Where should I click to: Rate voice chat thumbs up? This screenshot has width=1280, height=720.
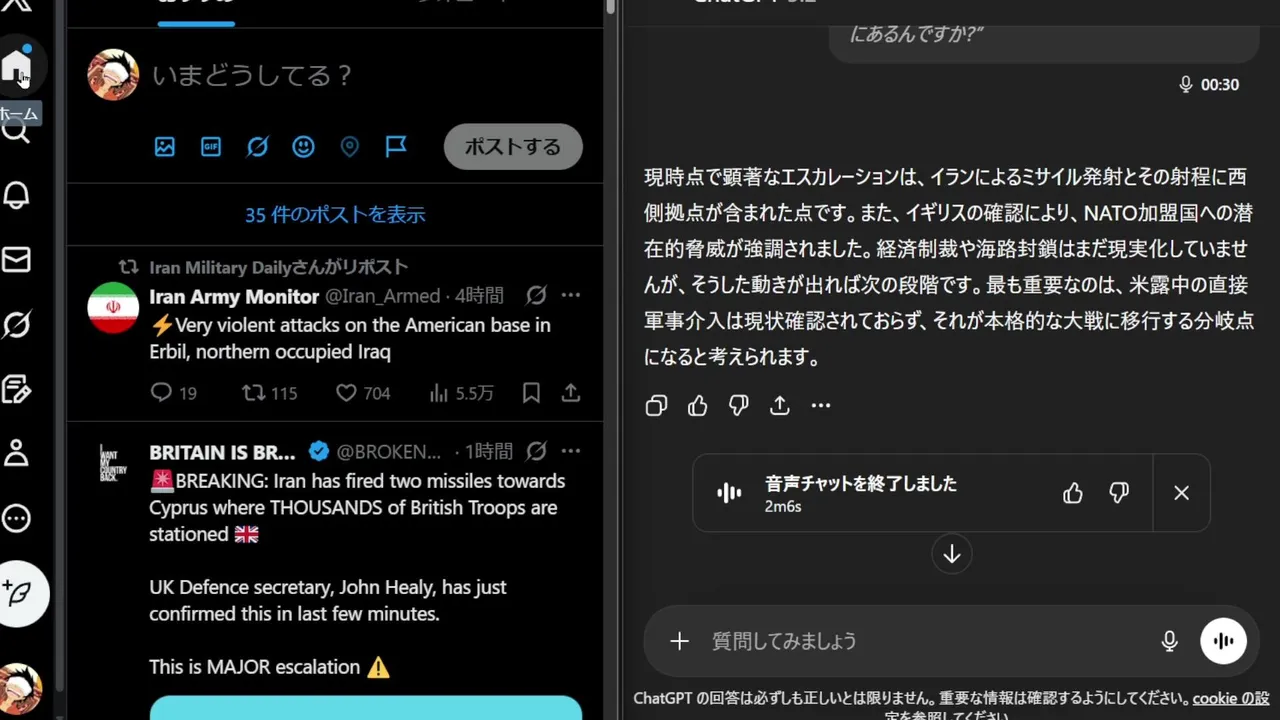(x=1073, y=493)
